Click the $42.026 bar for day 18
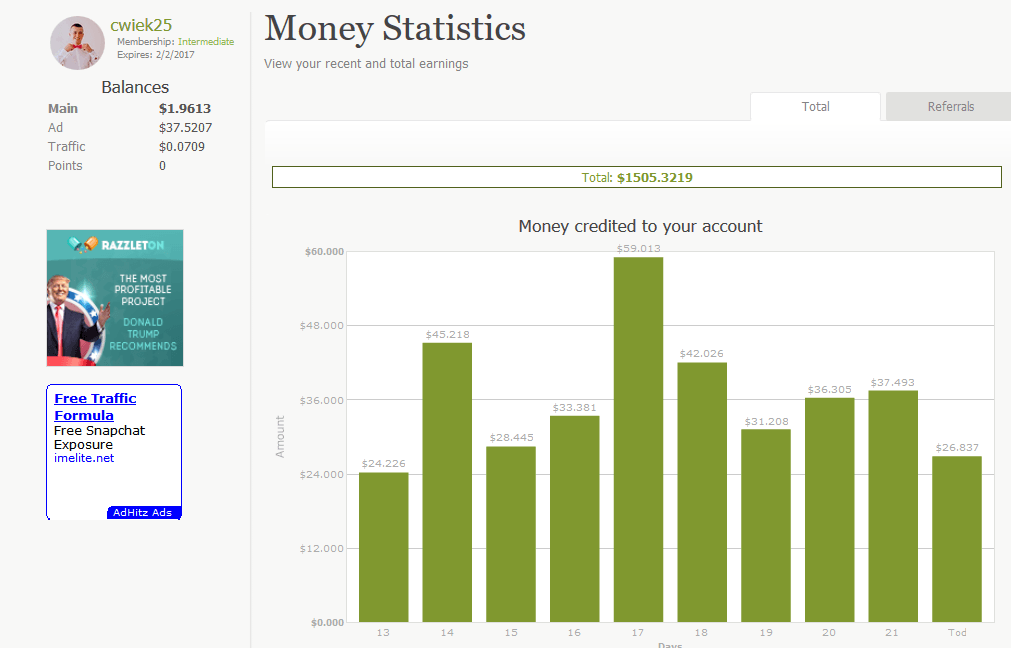 tap(702, 492)
